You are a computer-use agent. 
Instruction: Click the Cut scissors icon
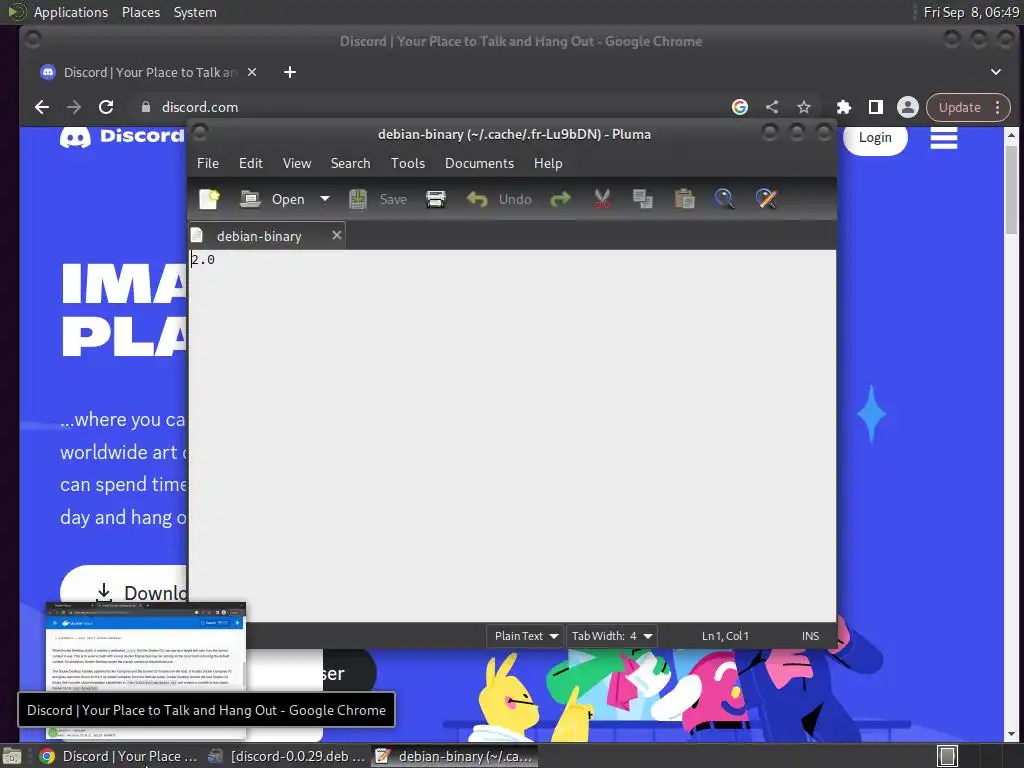(x=602, y=199)
